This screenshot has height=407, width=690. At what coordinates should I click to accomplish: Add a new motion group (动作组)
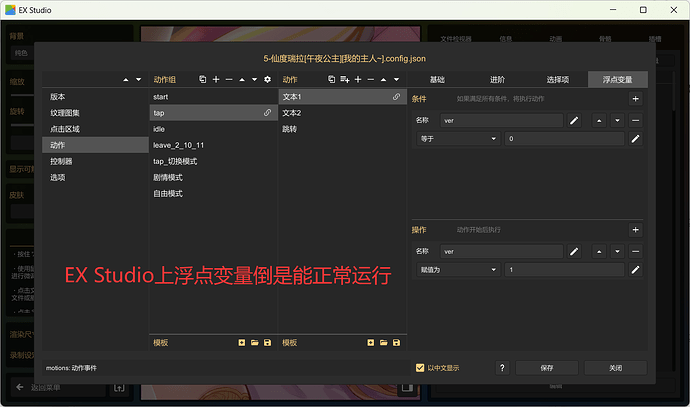coord(216,79)
